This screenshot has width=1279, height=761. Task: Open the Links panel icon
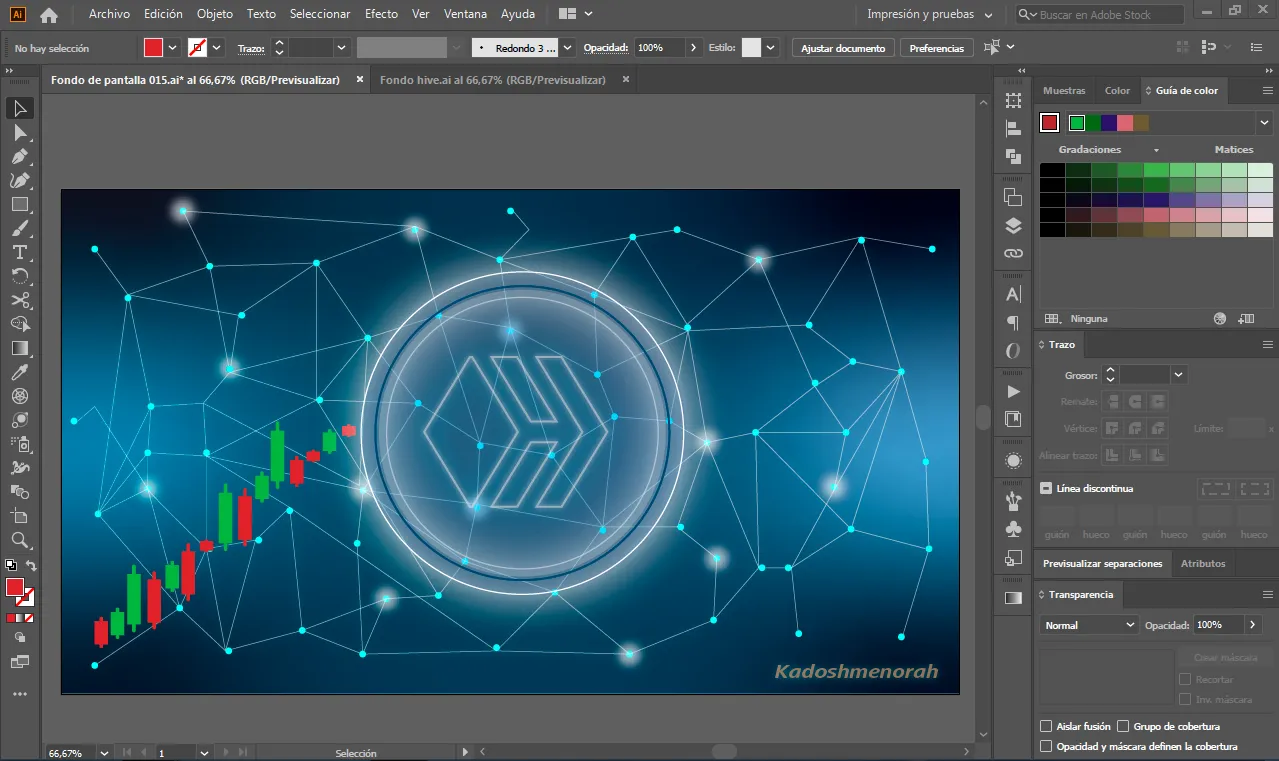(x=1013, y=254)
